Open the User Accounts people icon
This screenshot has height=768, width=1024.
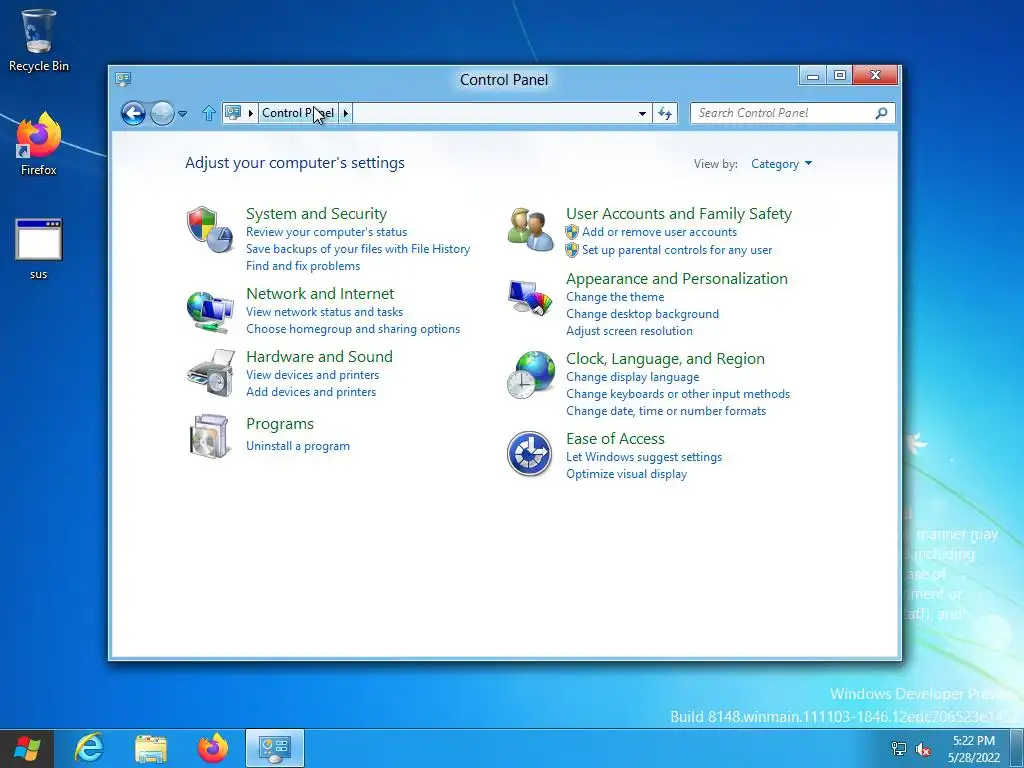[530, 230]
